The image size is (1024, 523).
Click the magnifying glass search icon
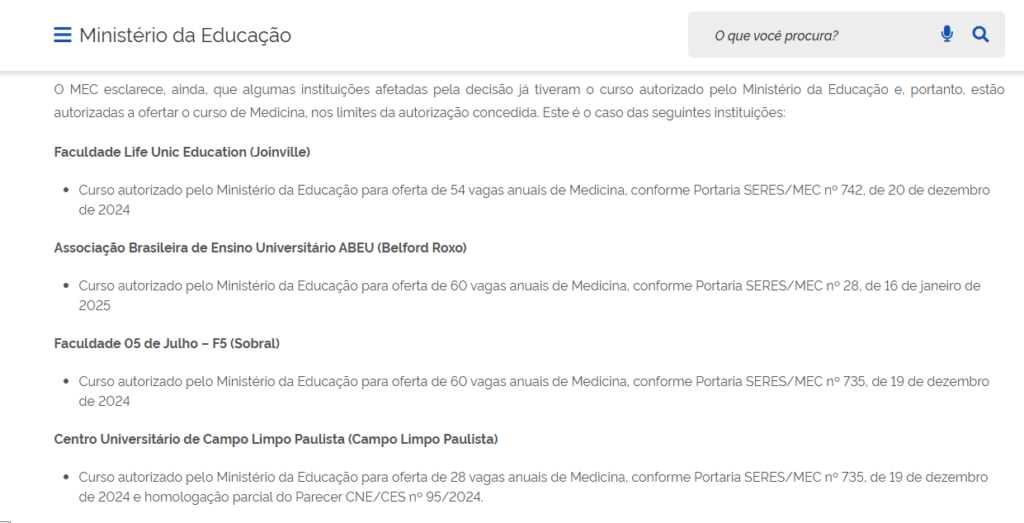click(x=981, y=35)
